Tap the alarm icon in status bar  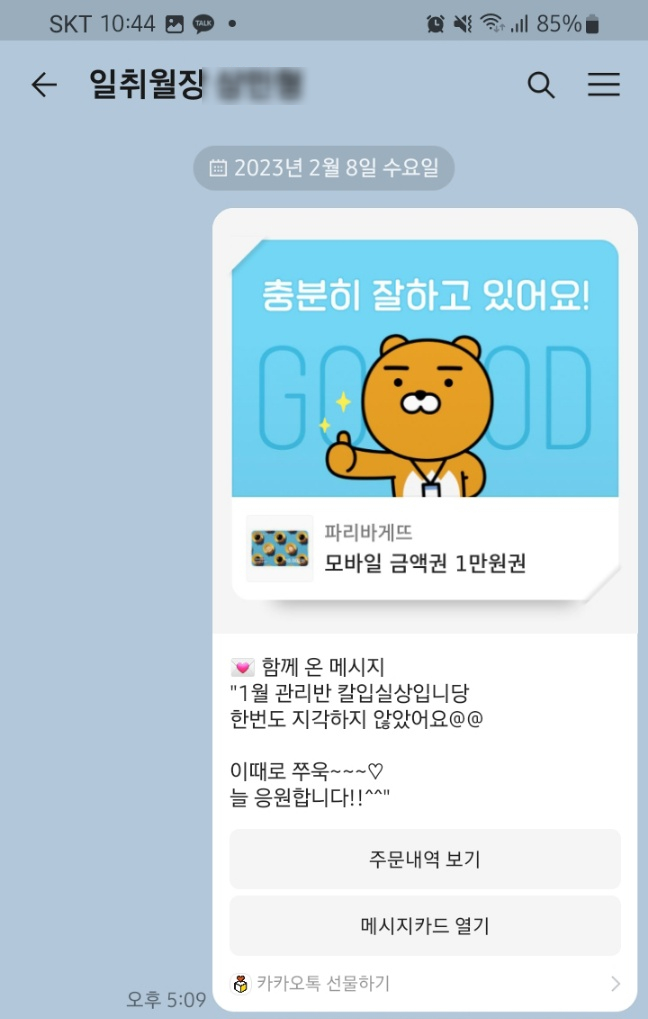pyautogui.click(x=435, y=25)
